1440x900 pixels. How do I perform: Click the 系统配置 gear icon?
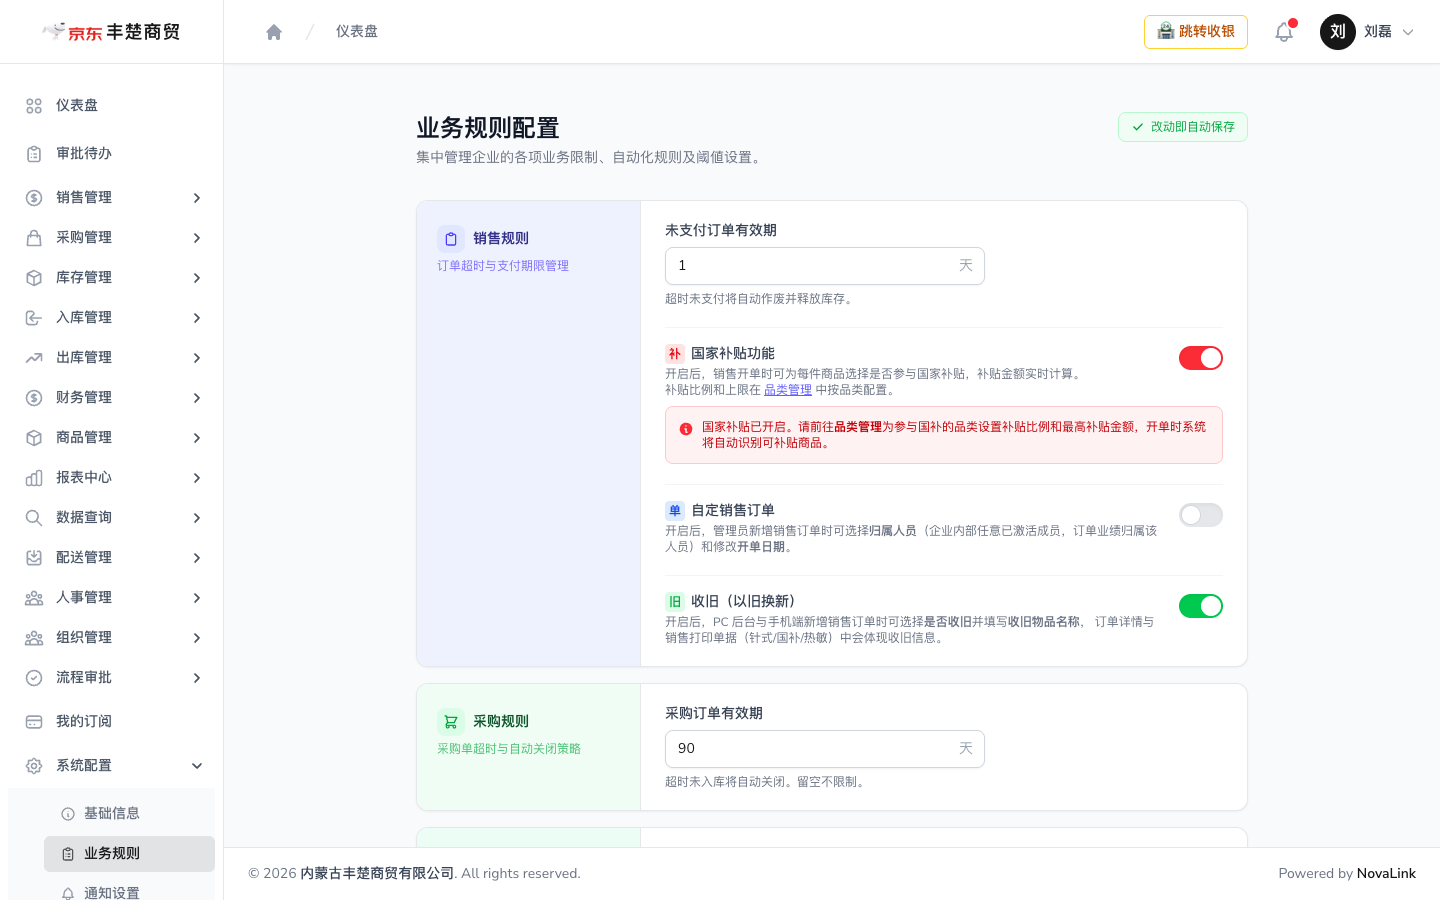34,766
